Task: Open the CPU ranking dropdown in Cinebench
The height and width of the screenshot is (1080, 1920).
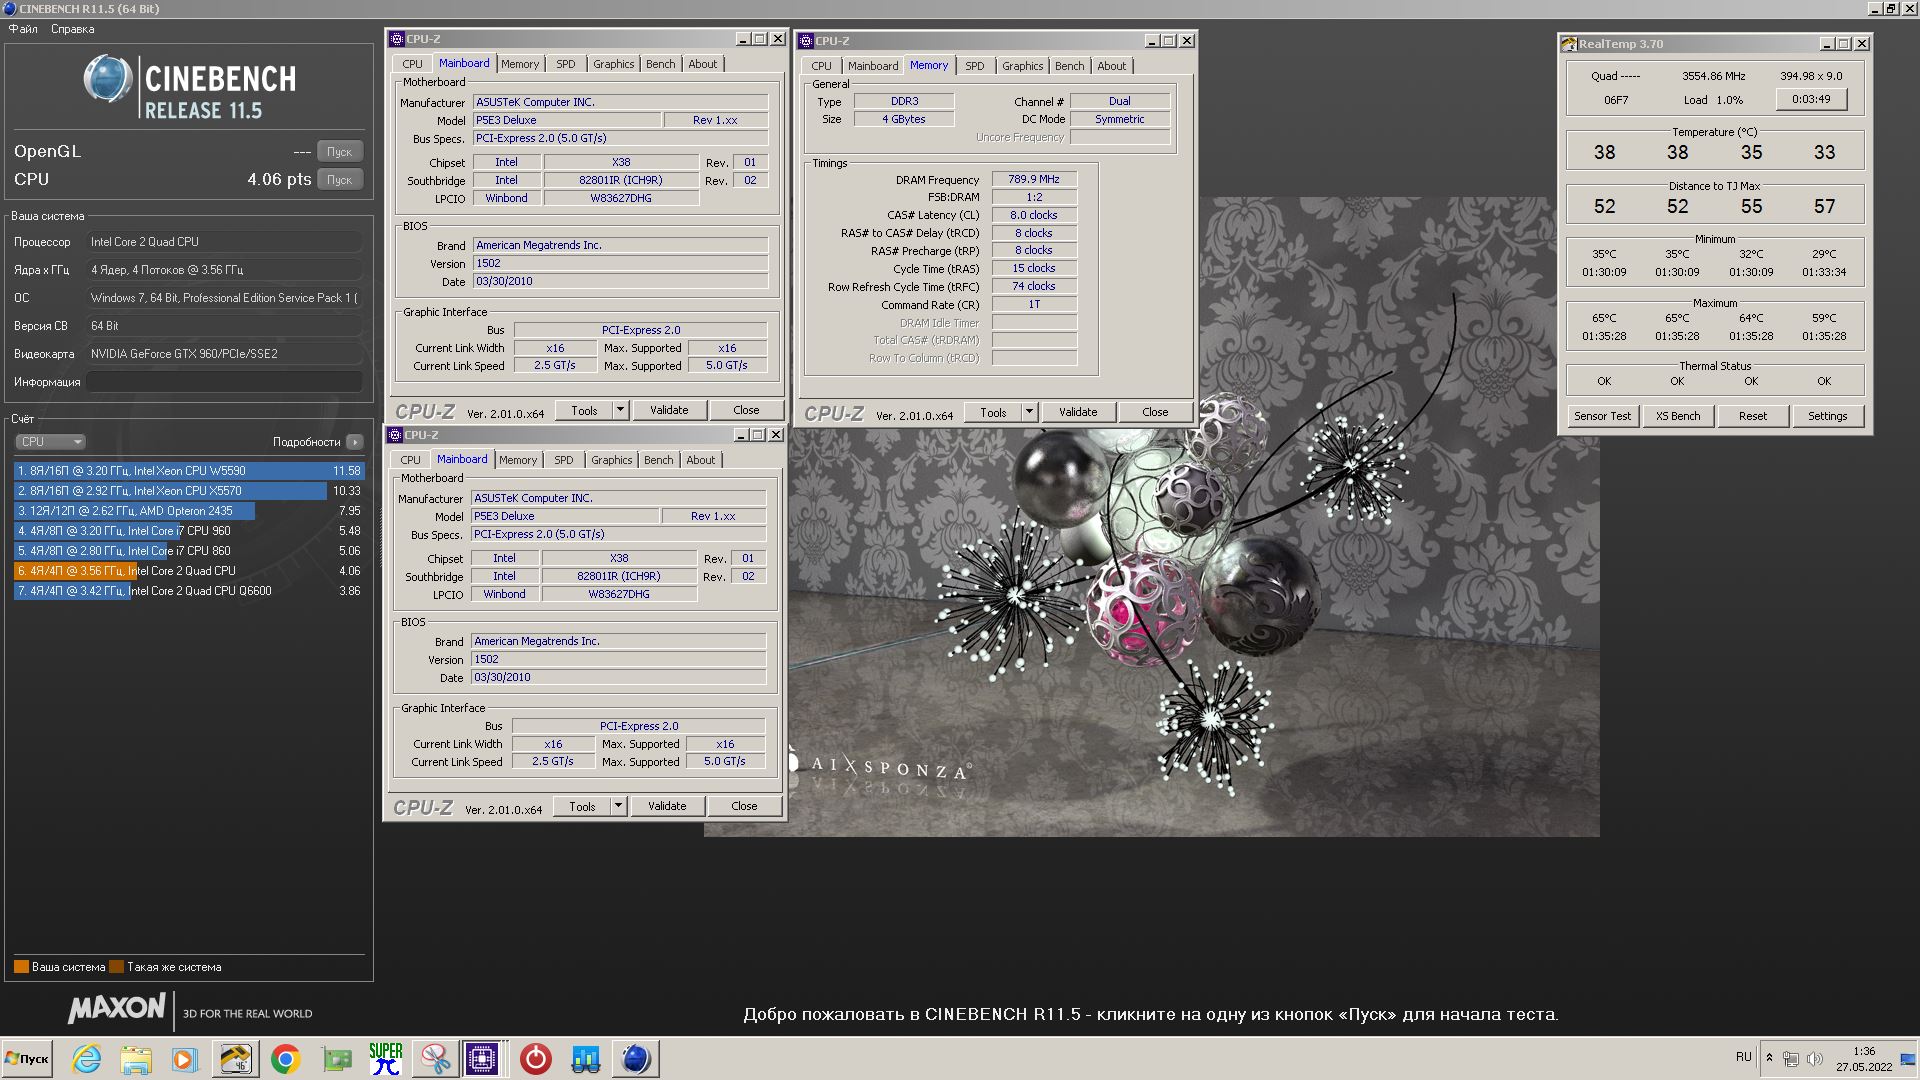Action: pyautogui.click(x=50, y=442)
